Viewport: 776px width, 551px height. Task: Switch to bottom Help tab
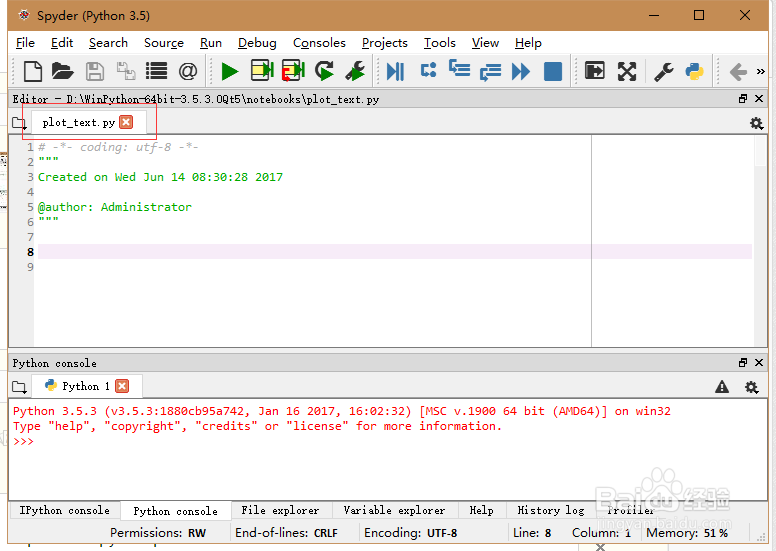click(x=482, y=510)
